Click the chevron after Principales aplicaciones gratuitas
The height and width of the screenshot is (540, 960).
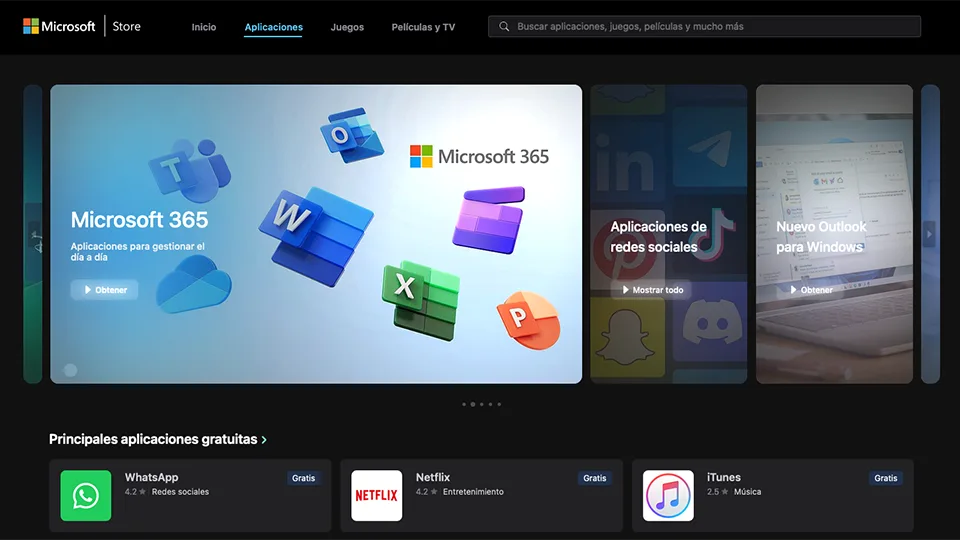tap(264, 440)
